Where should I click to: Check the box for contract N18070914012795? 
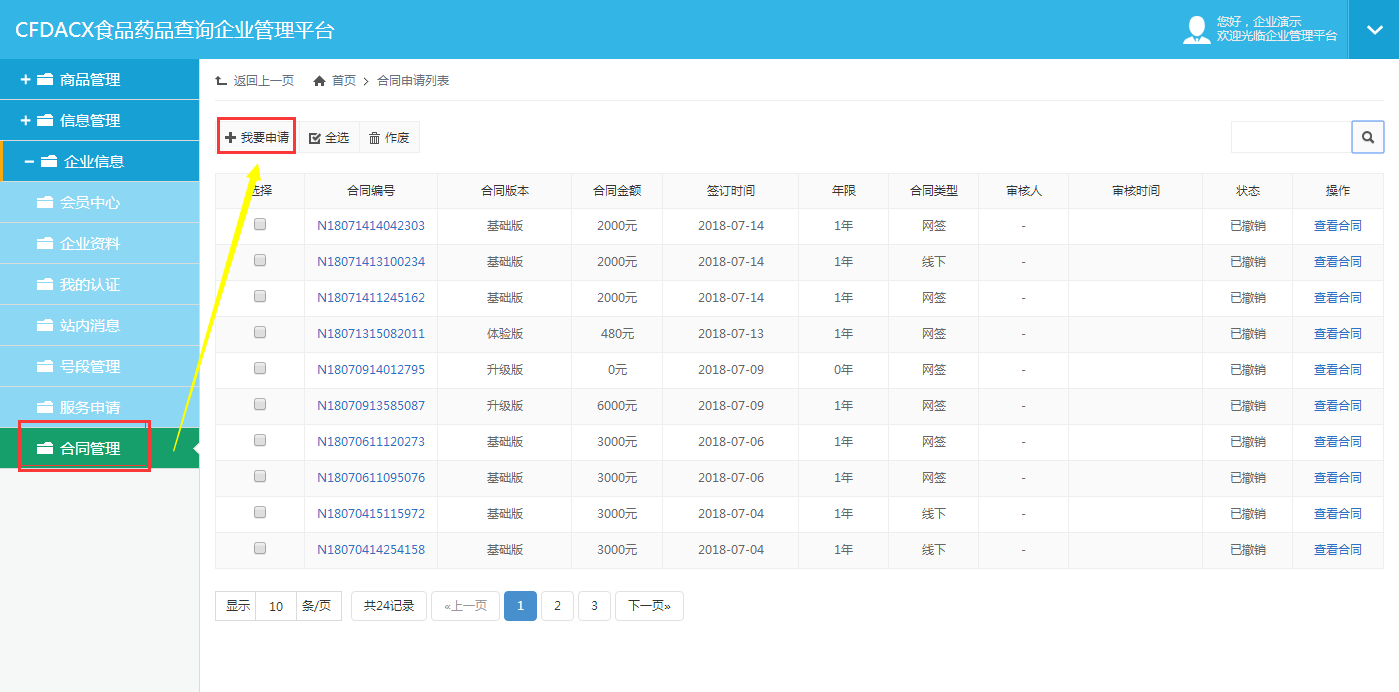pos(260,368)
